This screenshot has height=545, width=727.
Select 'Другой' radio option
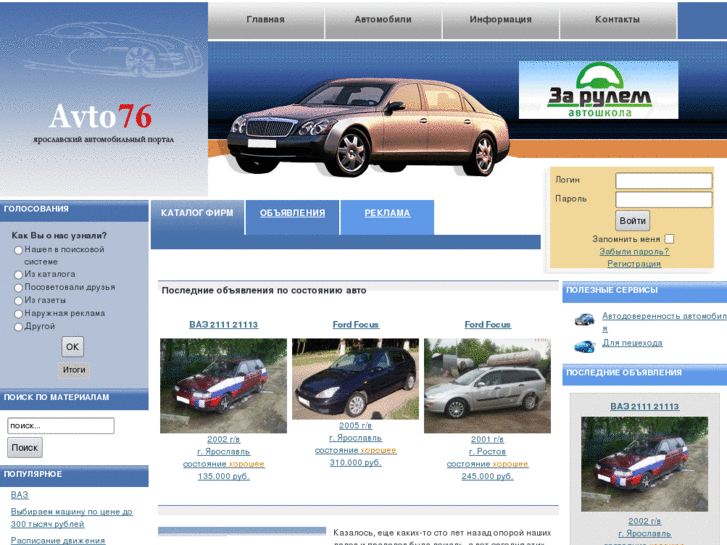click(x=18, y=327)
